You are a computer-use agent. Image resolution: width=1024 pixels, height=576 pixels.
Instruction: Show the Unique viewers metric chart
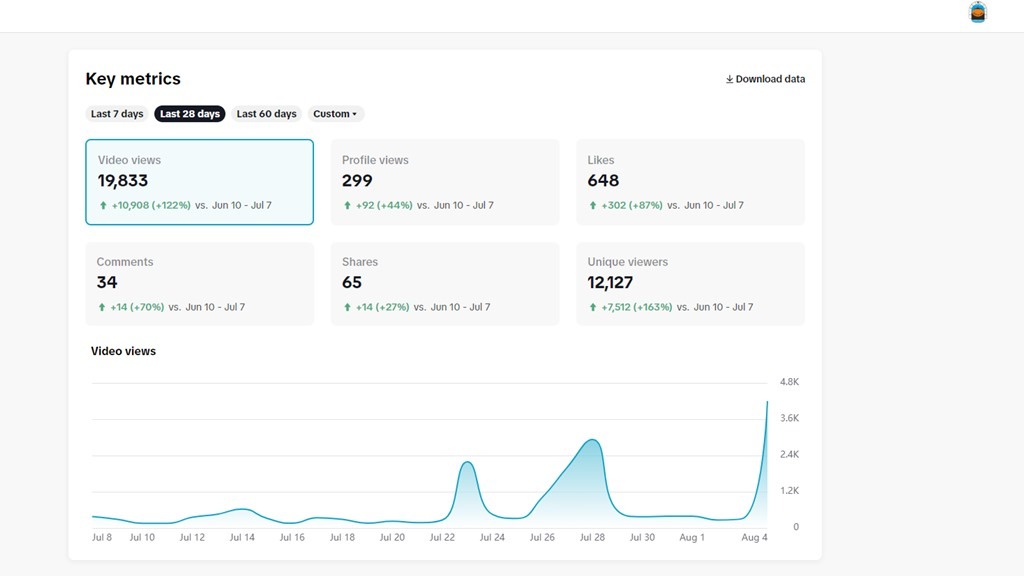(690, 284)
